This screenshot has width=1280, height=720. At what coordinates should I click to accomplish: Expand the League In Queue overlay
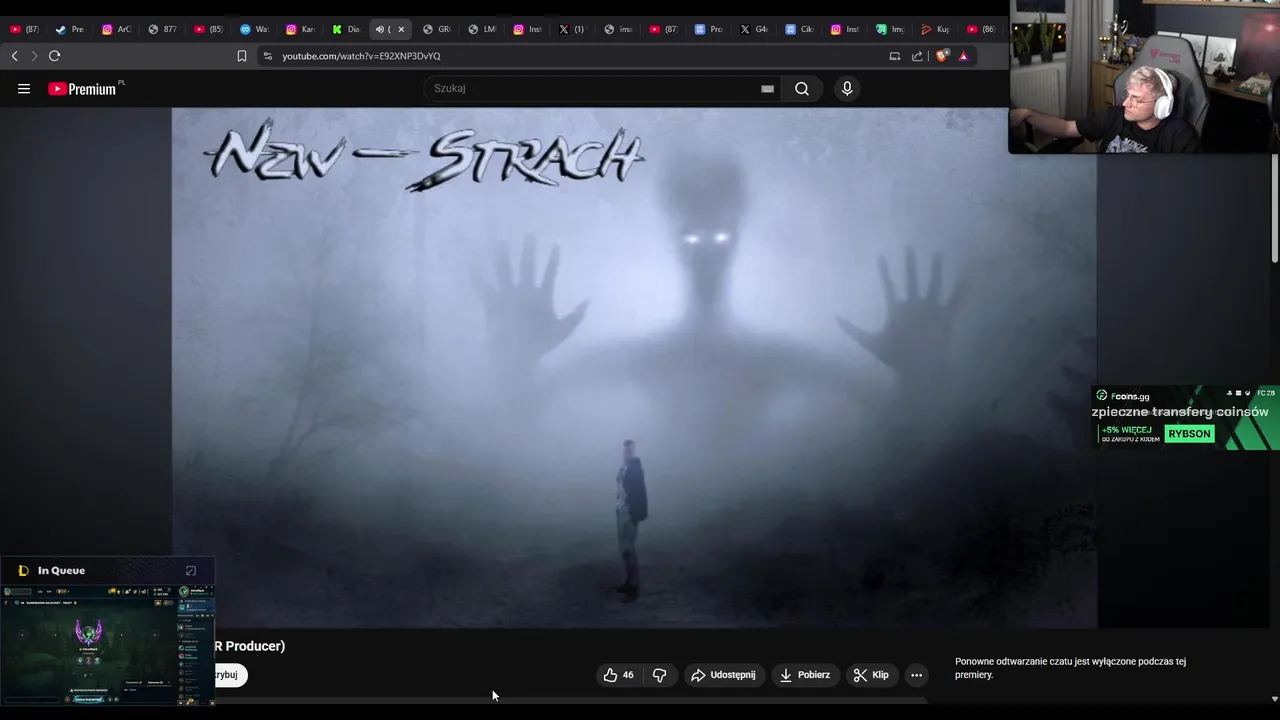[191, 571]
